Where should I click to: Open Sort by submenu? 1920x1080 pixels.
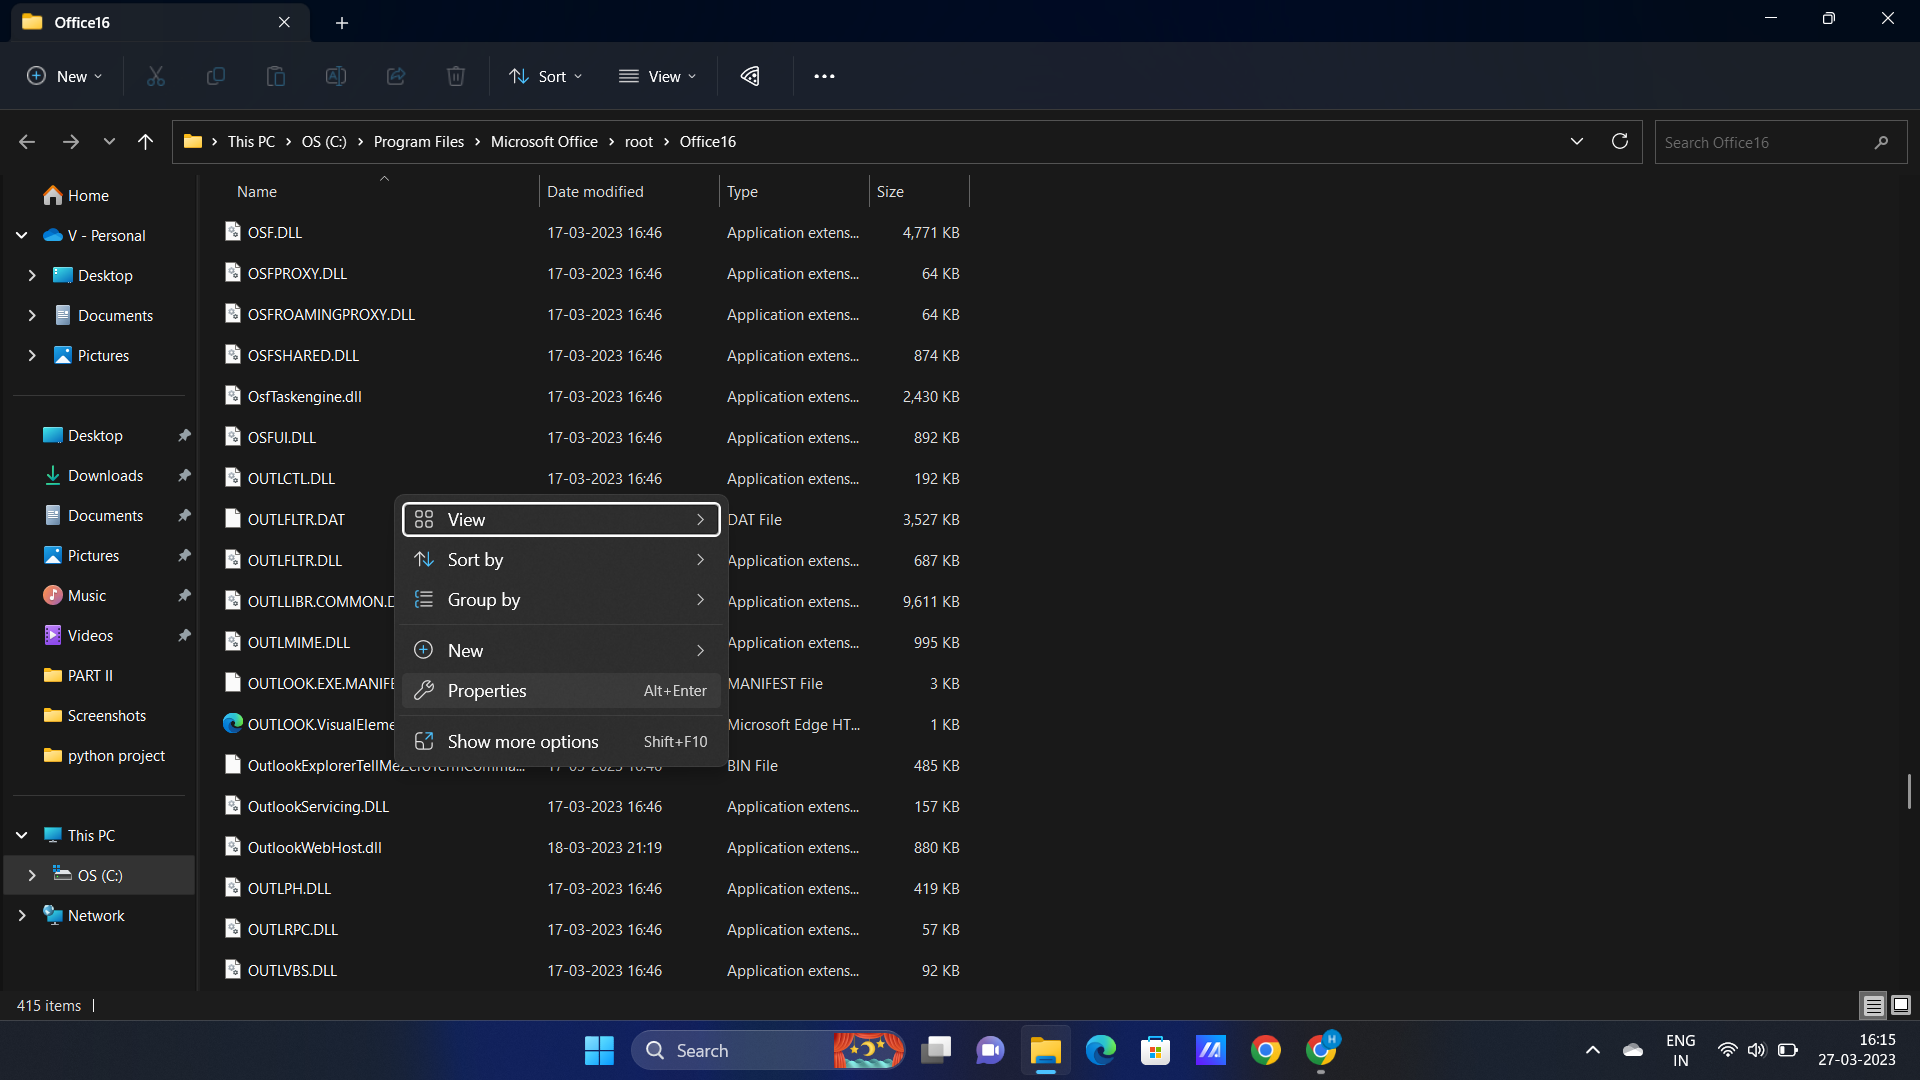tap(561, 560)
